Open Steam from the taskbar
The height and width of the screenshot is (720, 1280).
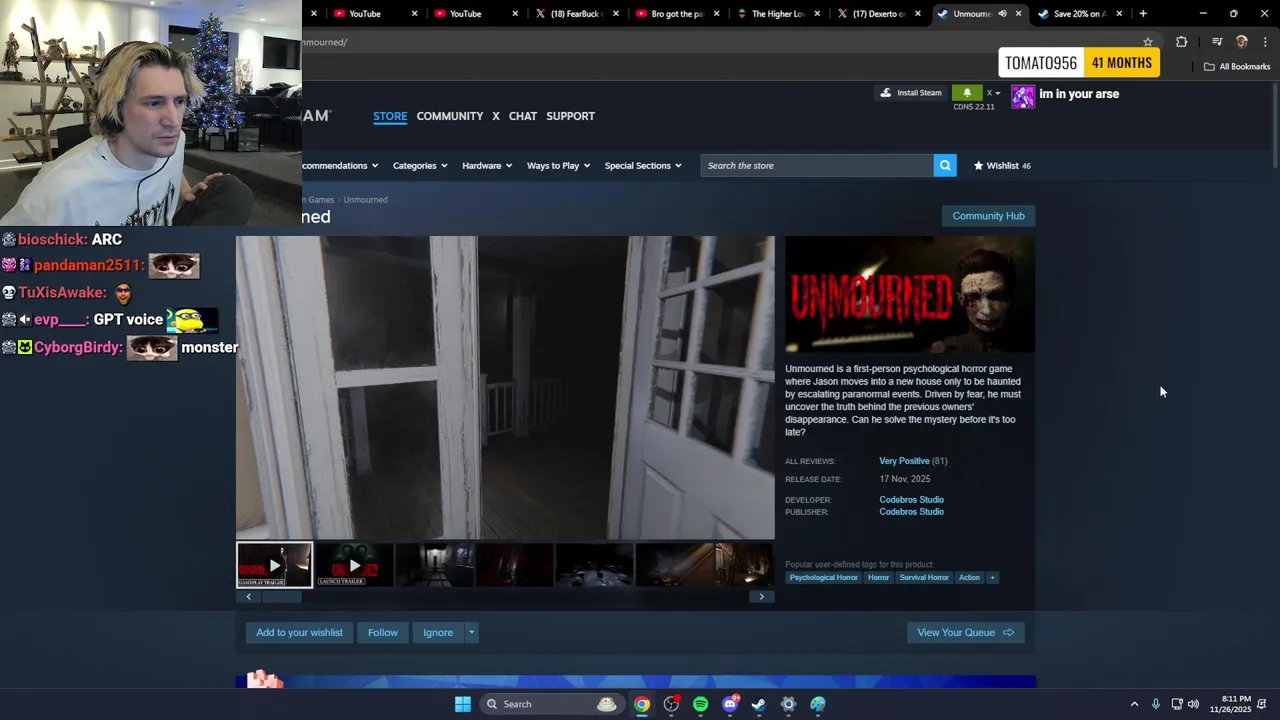[759, 704]
